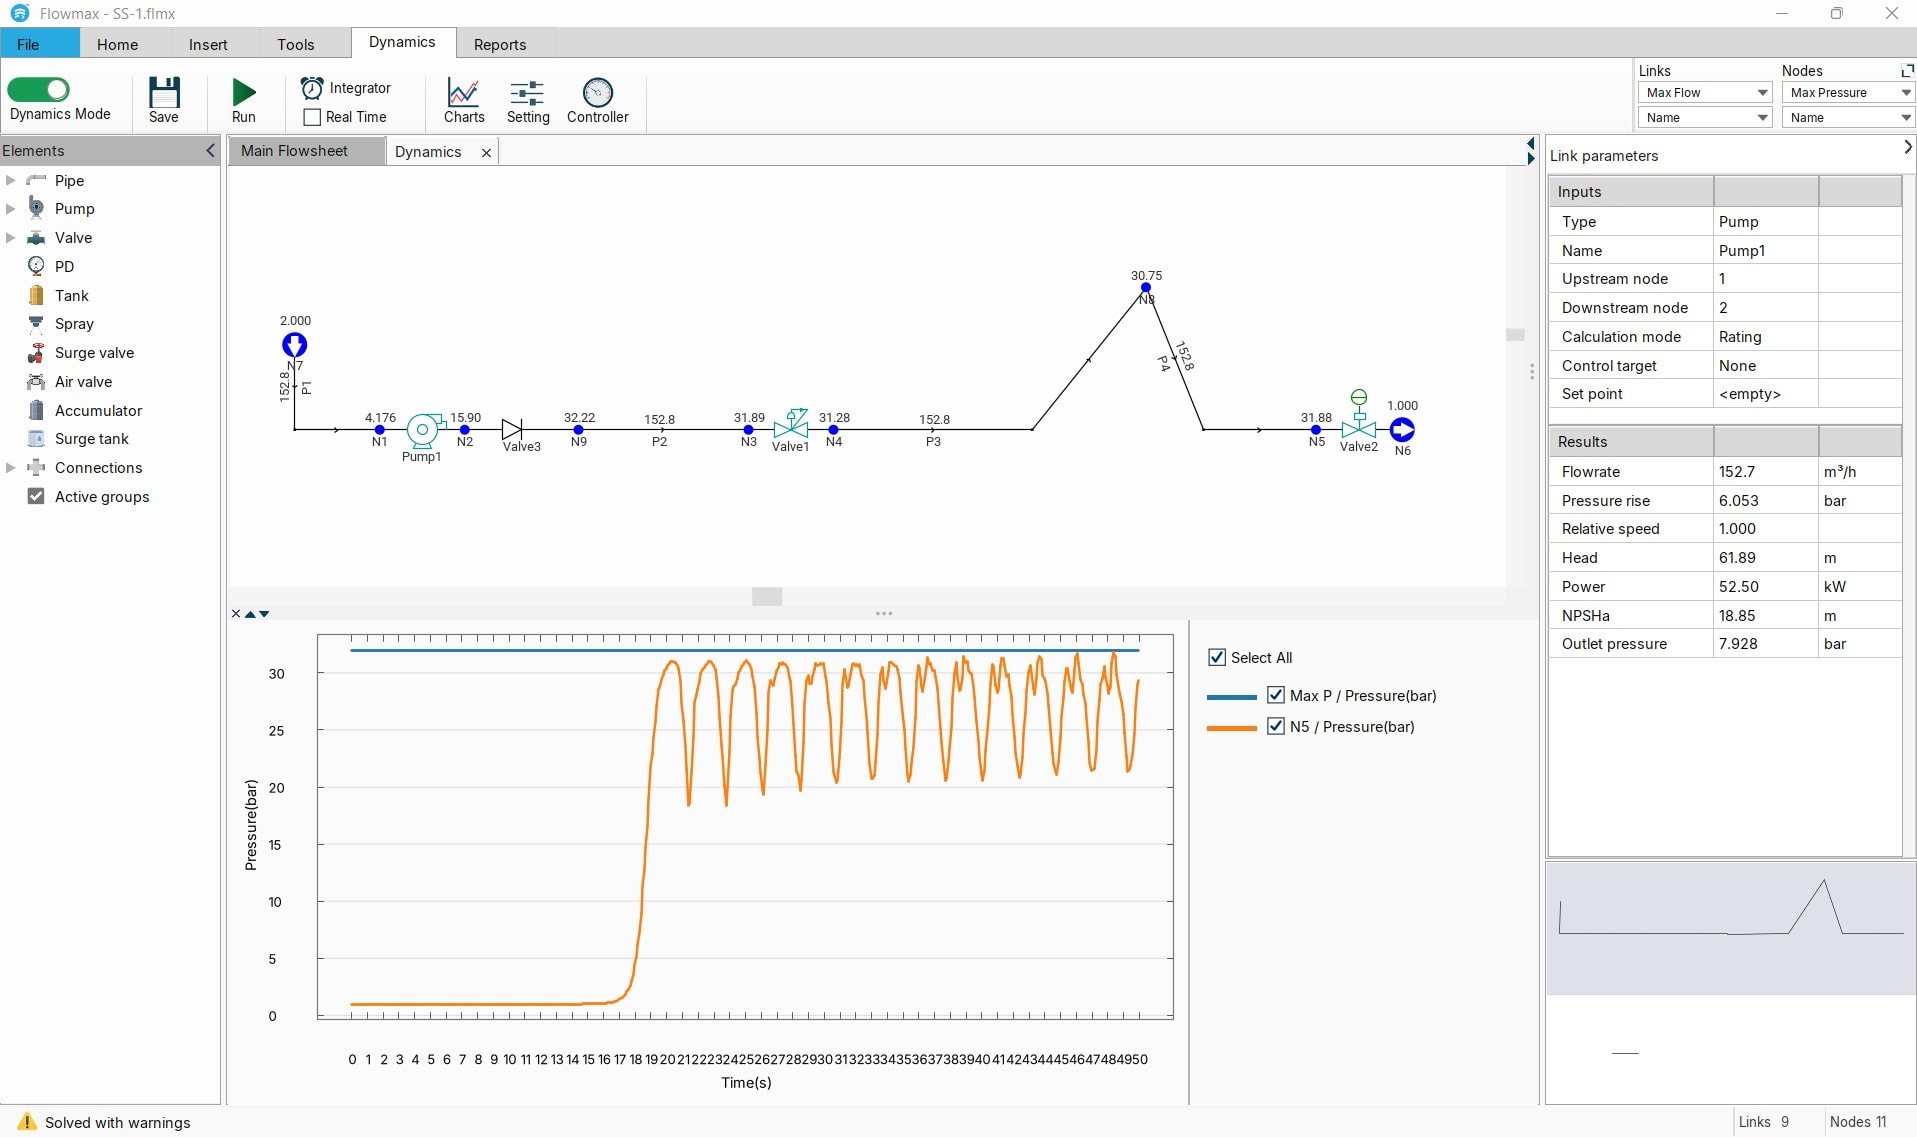Click the Calculation mode Rating value

point(1764,337)
